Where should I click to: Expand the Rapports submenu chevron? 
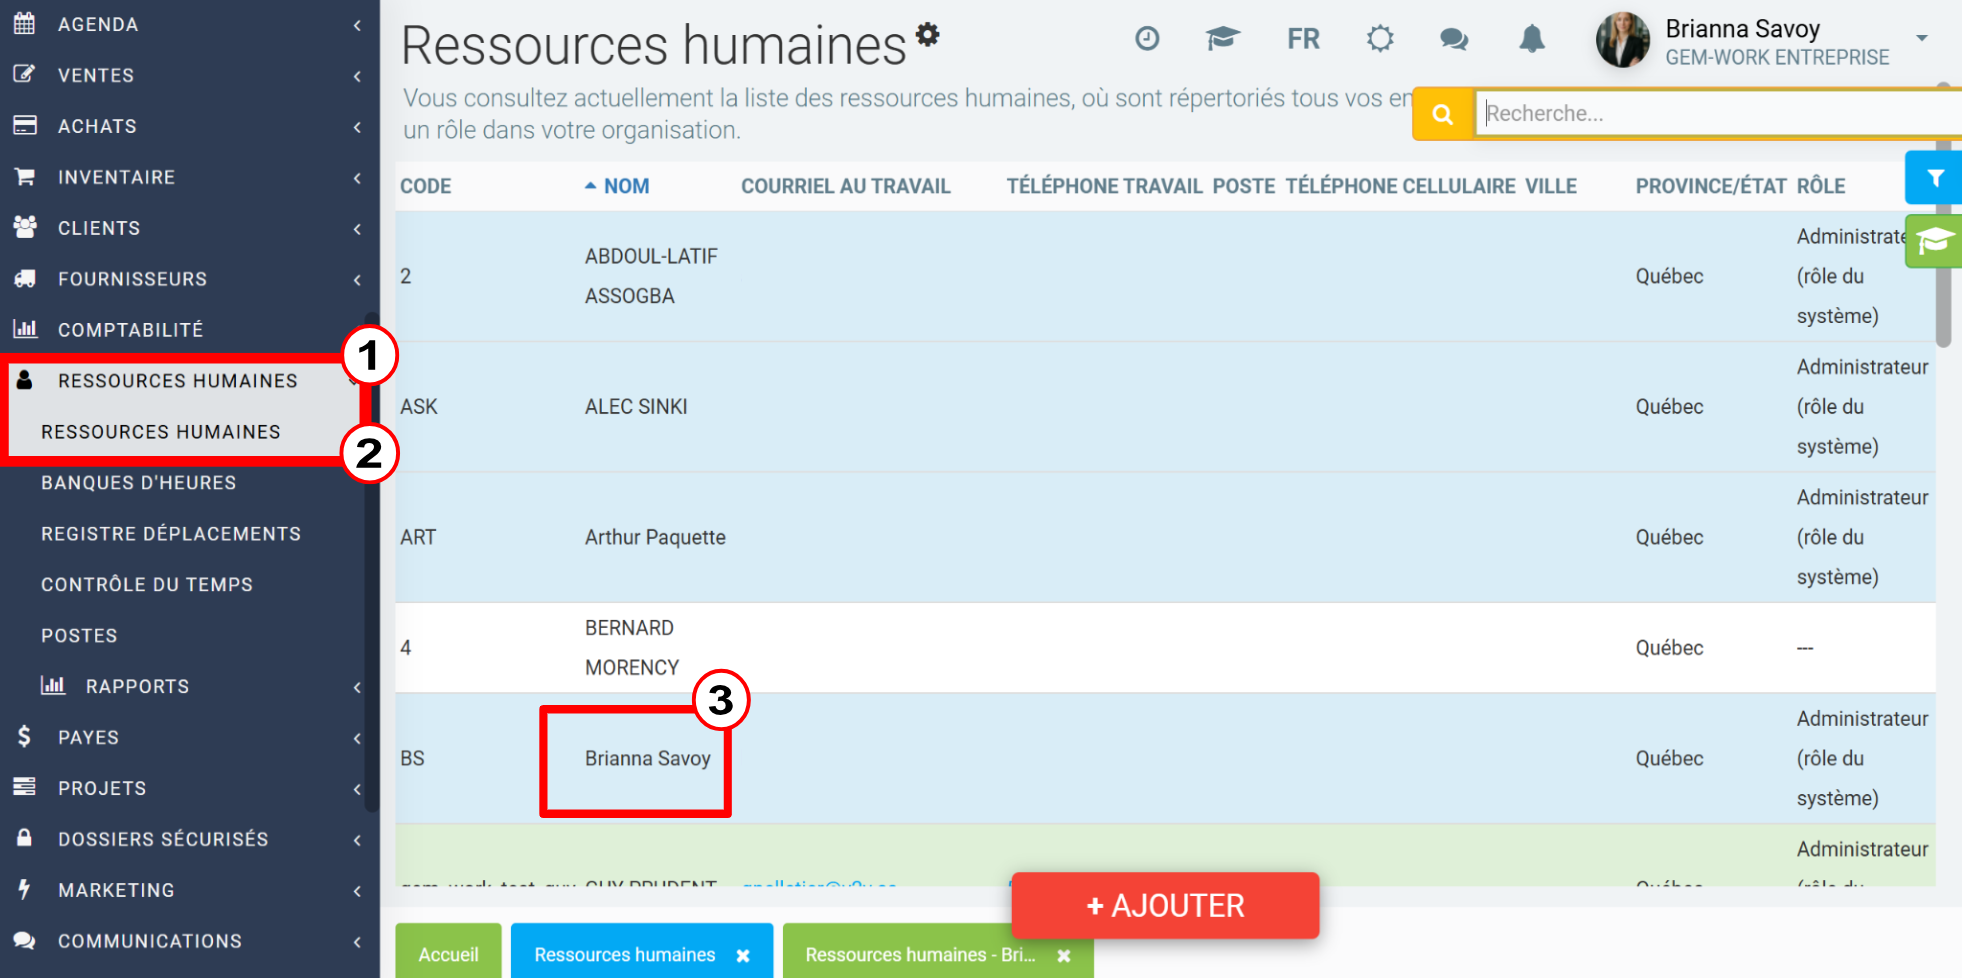click(357, 687)
